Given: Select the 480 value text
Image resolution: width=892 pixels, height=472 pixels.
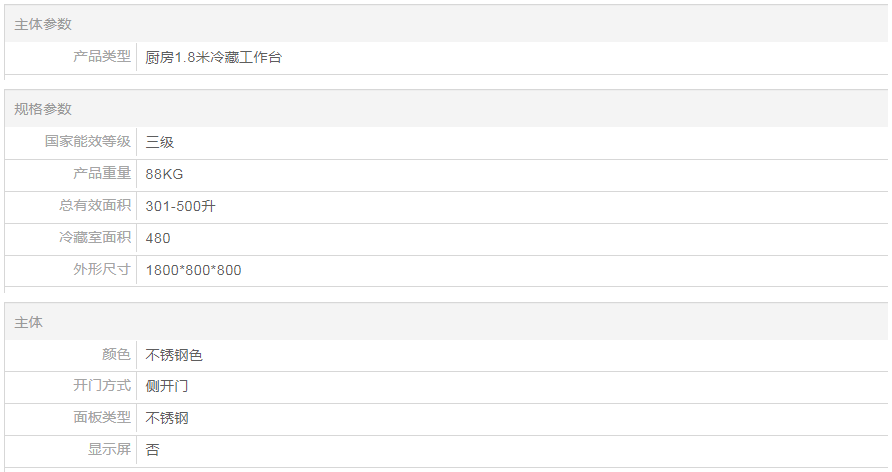Looking at the screenshot, I should pyautogui.click(x=158, y=238).
